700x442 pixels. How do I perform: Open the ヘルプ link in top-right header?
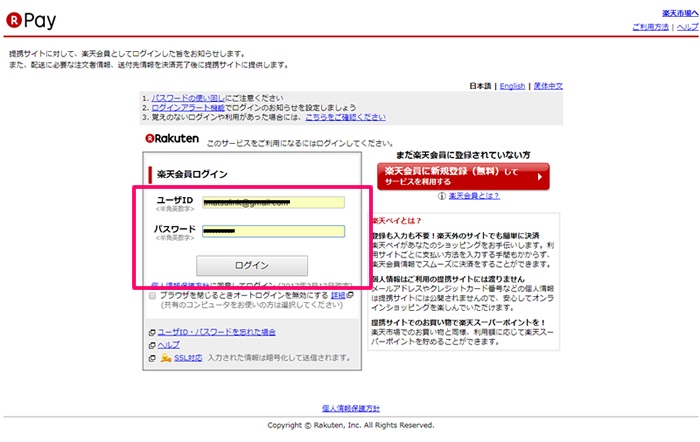[x=688, y=27]
